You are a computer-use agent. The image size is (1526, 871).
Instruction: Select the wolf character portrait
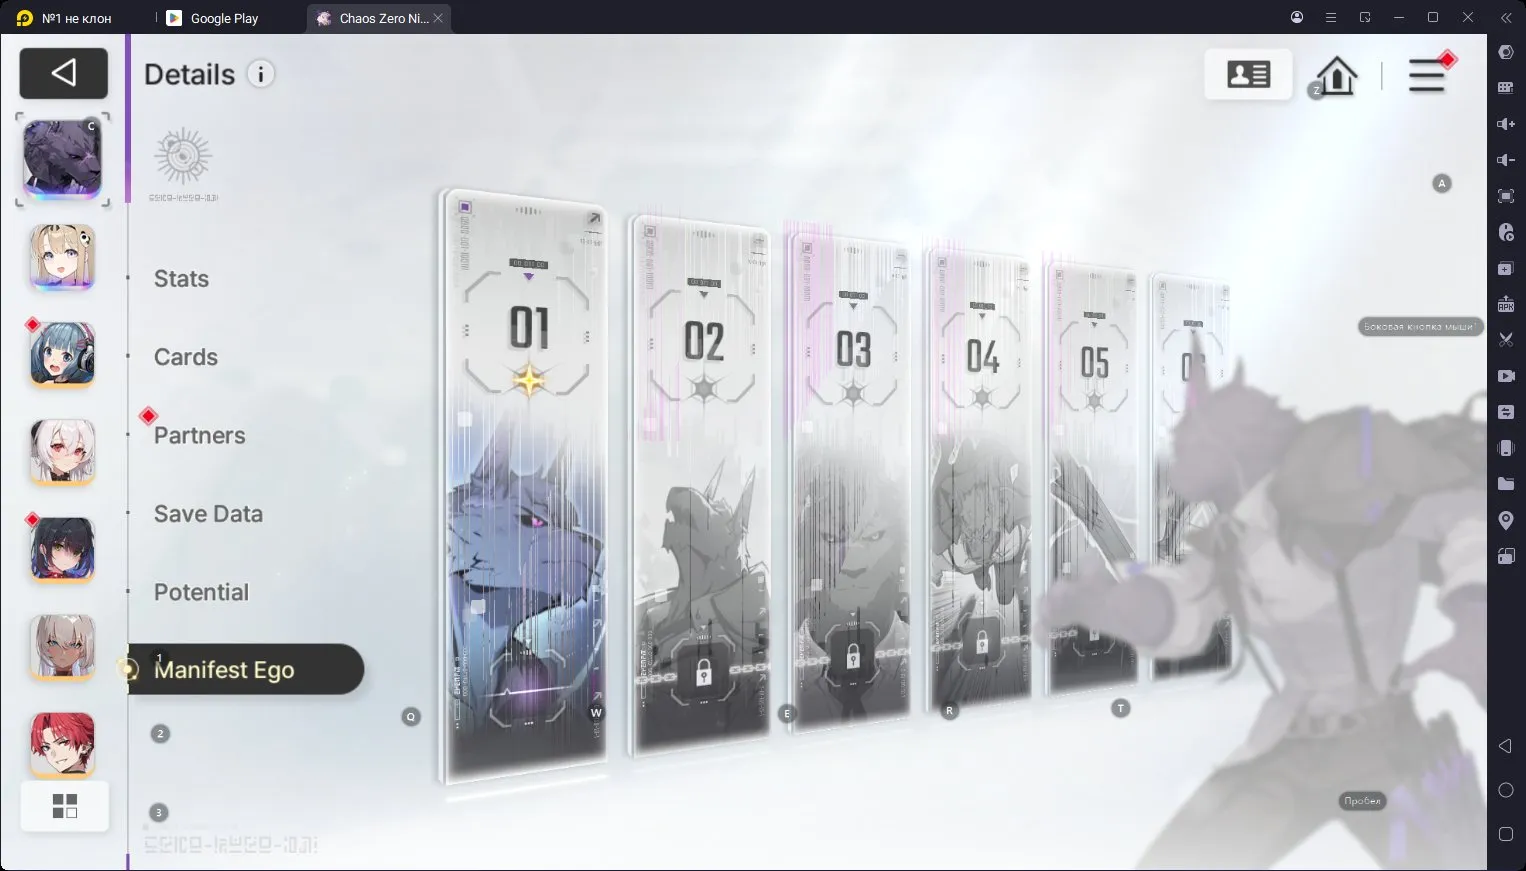[62, 158]
